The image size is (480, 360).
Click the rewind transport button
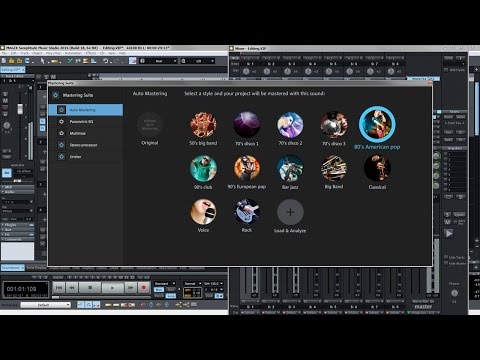point(72,287)
